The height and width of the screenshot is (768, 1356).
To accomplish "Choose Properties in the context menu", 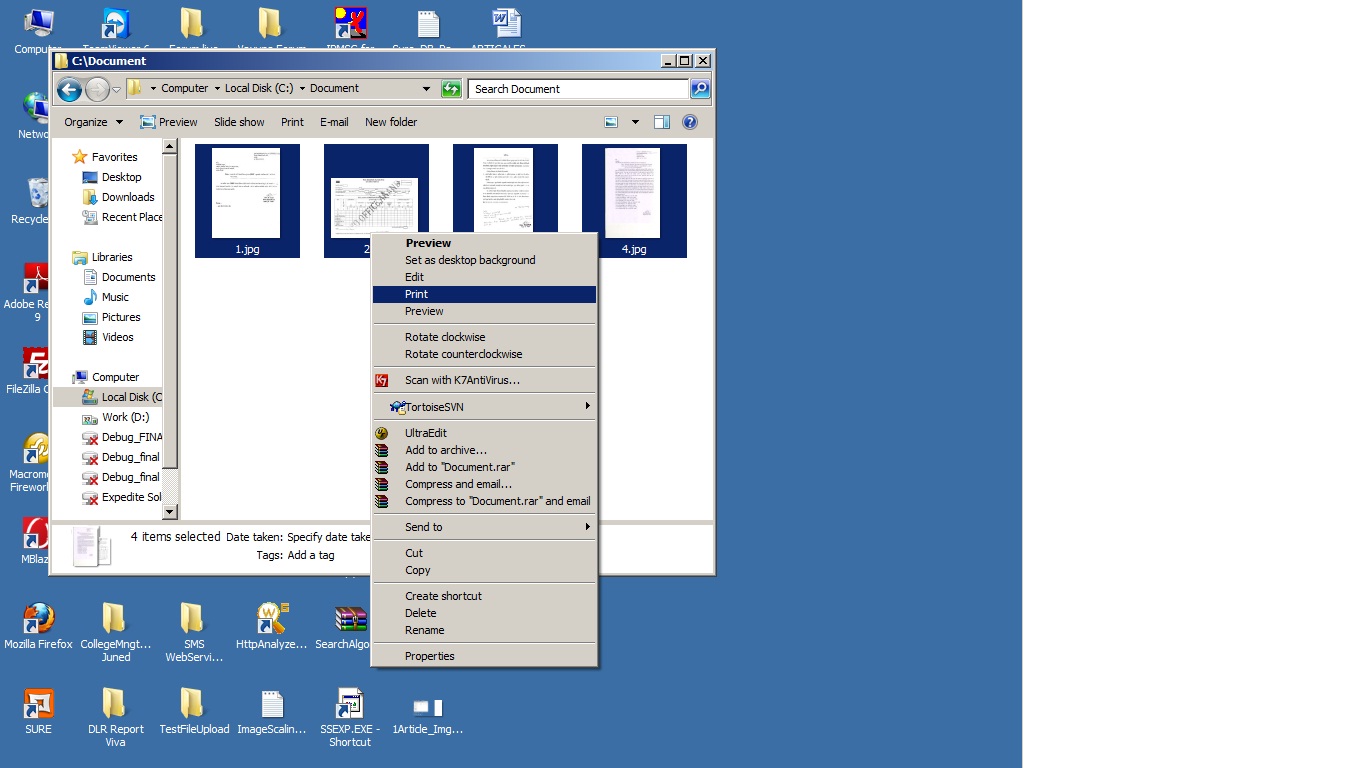I will [484, 656].
